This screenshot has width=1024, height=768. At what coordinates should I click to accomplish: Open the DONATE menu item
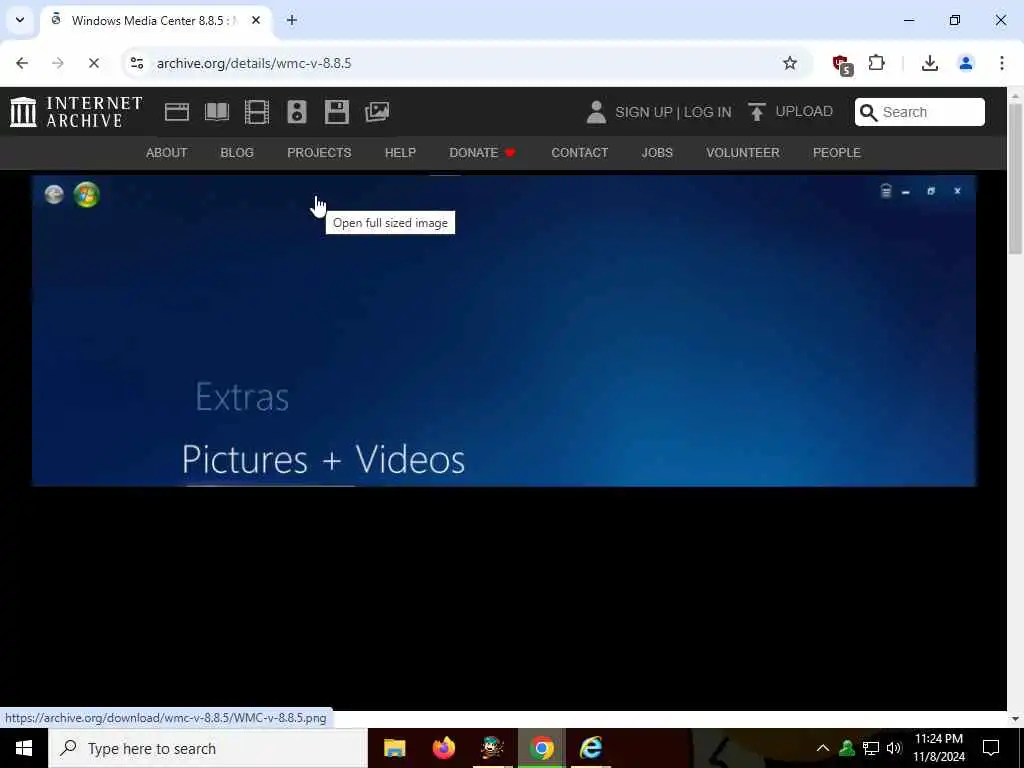(482, 152)
